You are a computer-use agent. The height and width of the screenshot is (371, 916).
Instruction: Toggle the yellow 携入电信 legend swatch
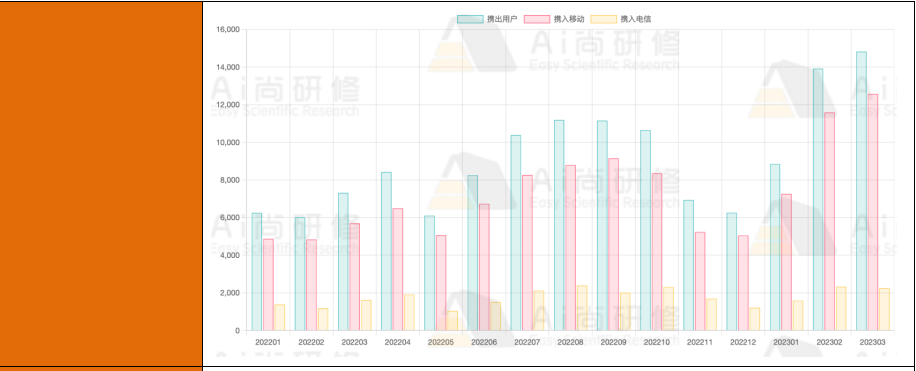point(603,19)
